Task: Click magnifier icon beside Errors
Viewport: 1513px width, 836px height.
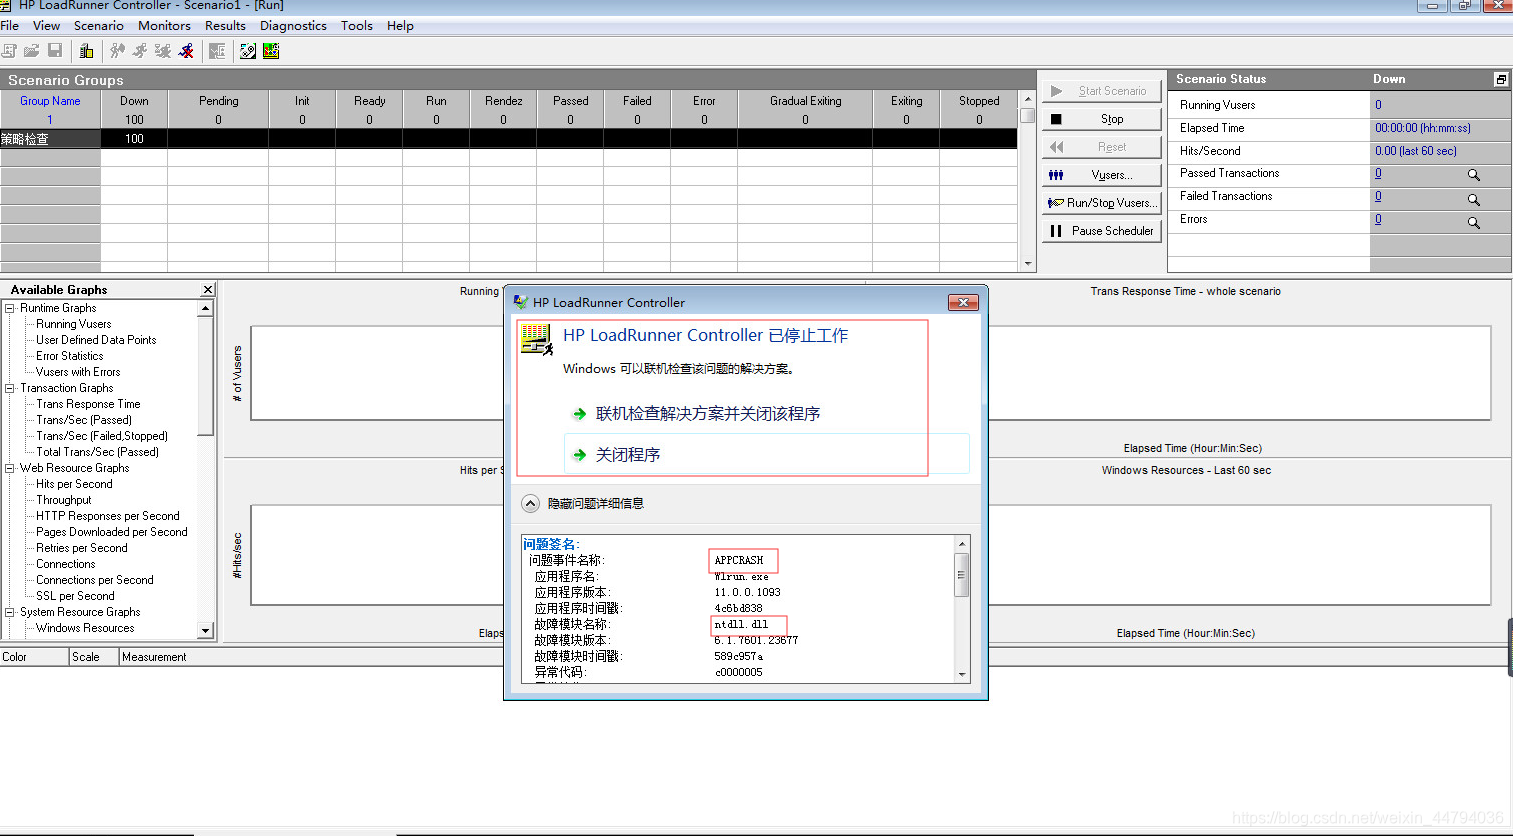Action: [1473, 223]
